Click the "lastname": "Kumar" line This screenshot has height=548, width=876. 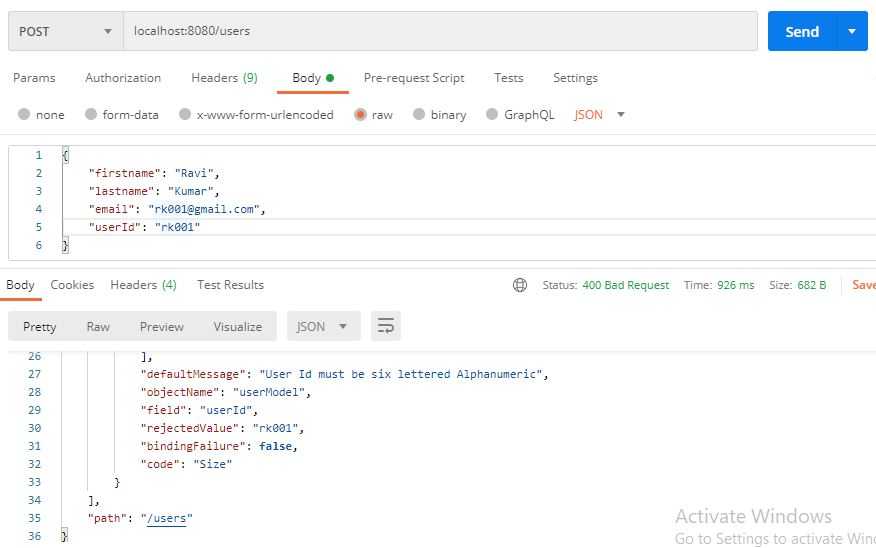point(154,191)
